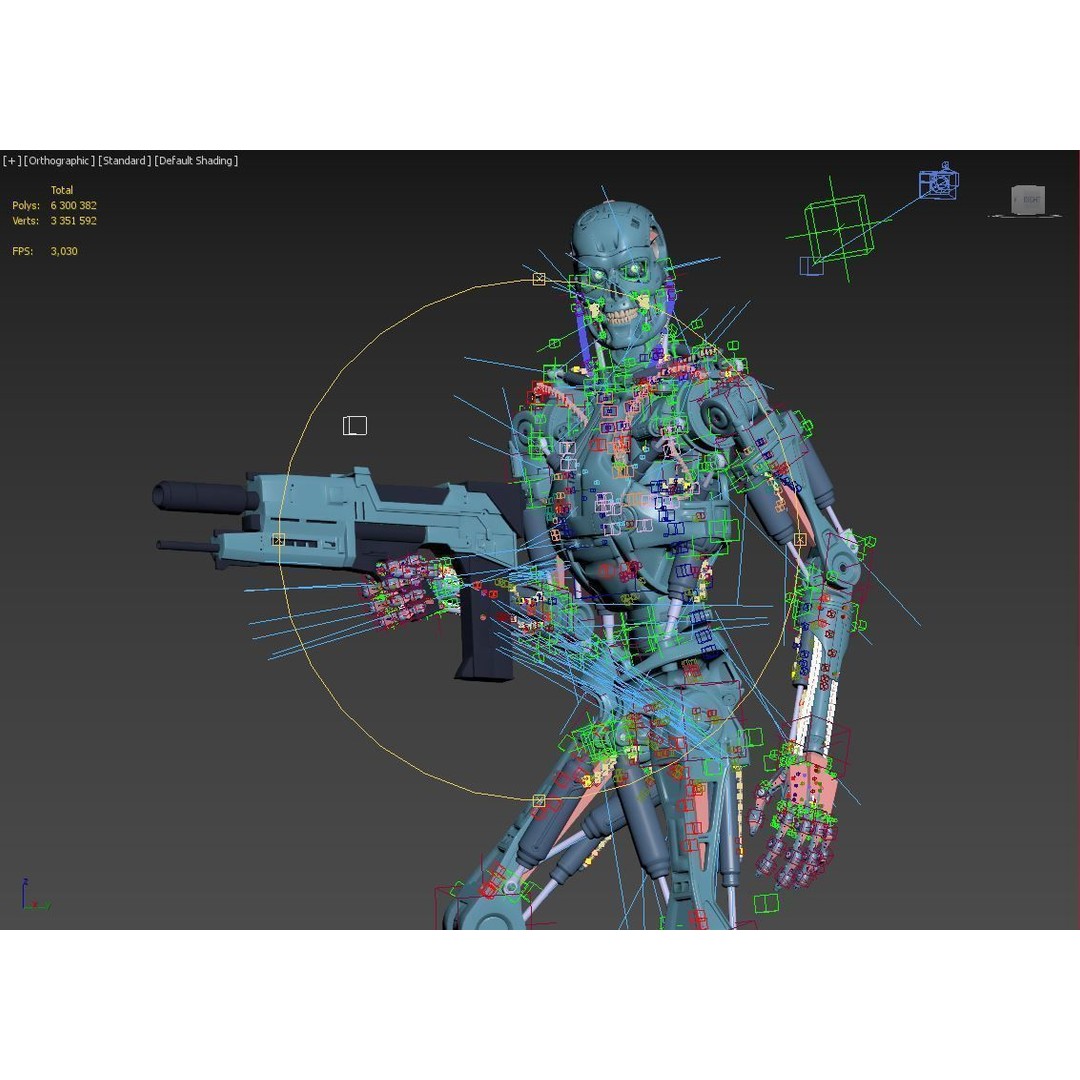Click the Polys count value 6 300 382
Viewport: 1080px width, 1080px height.
coord(73,205)
